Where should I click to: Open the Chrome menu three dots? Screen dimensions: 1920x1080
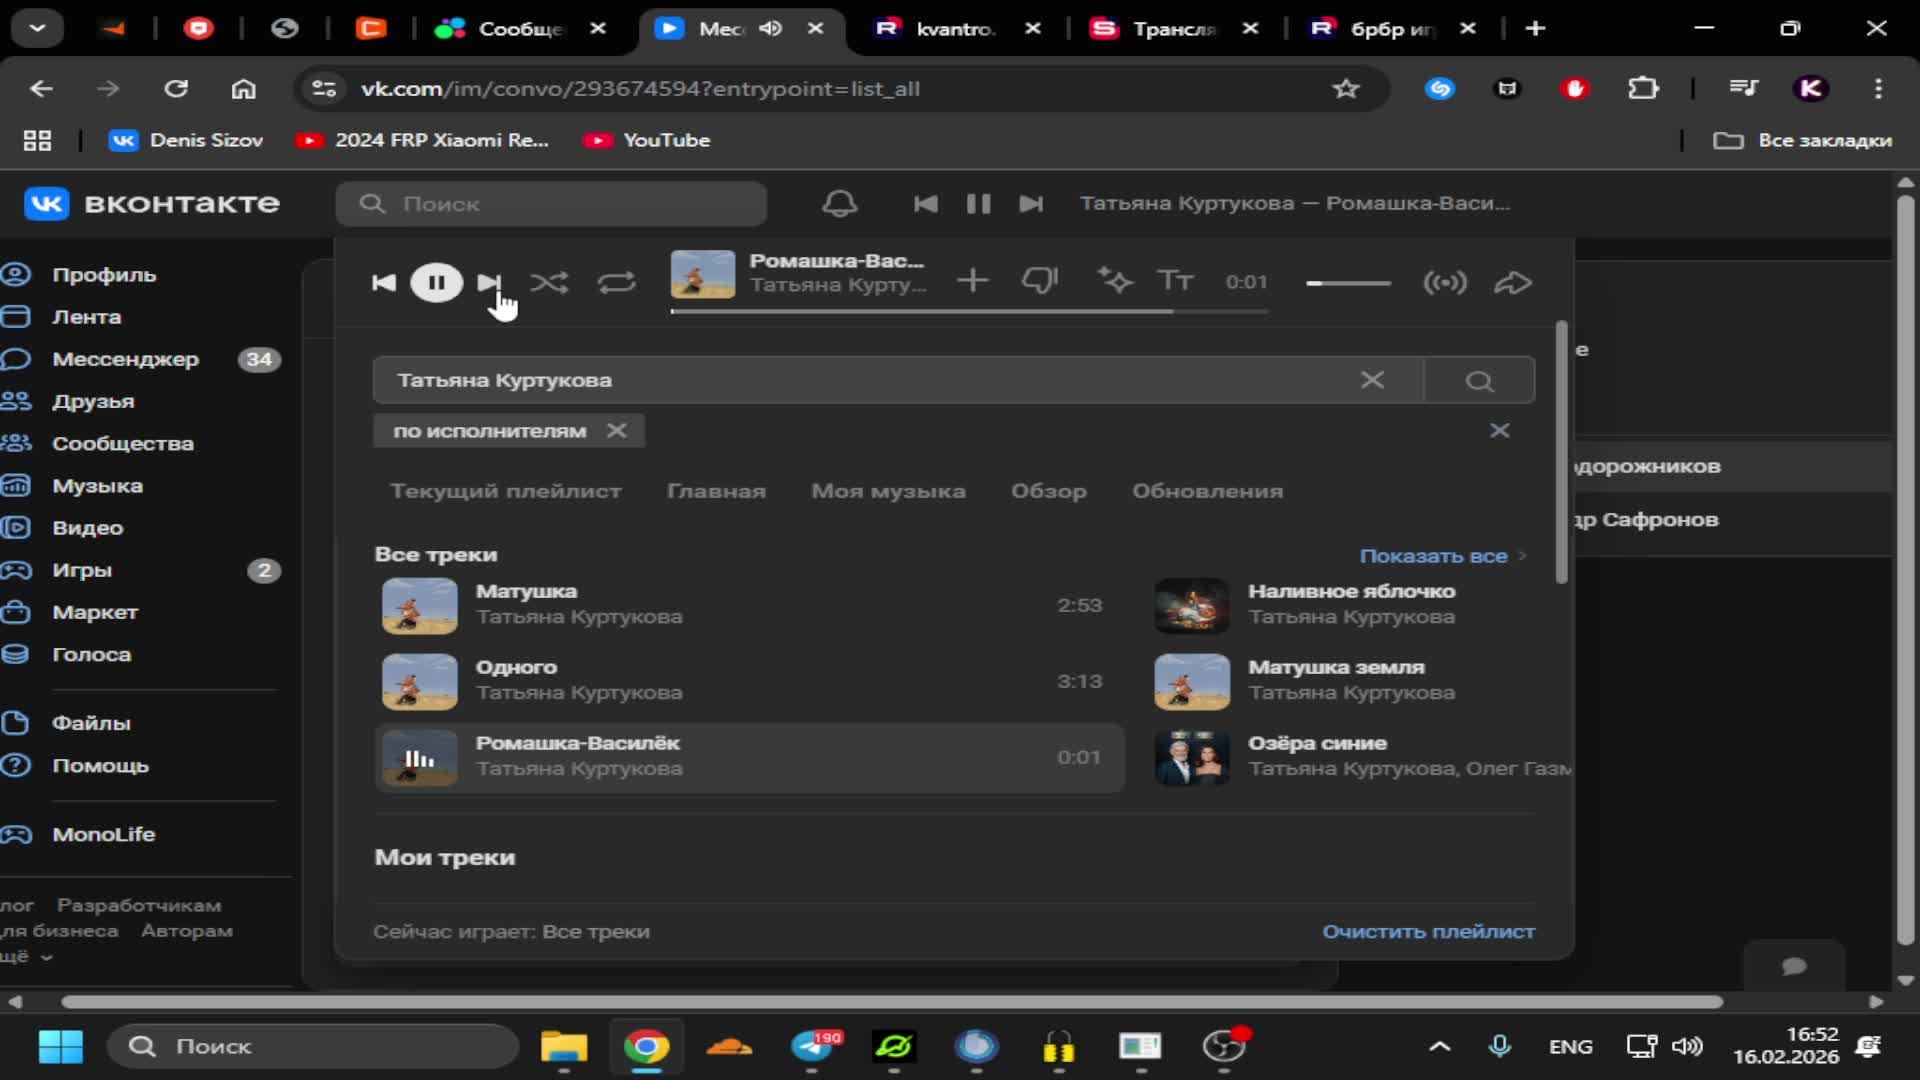click(x=1878, y=89)
